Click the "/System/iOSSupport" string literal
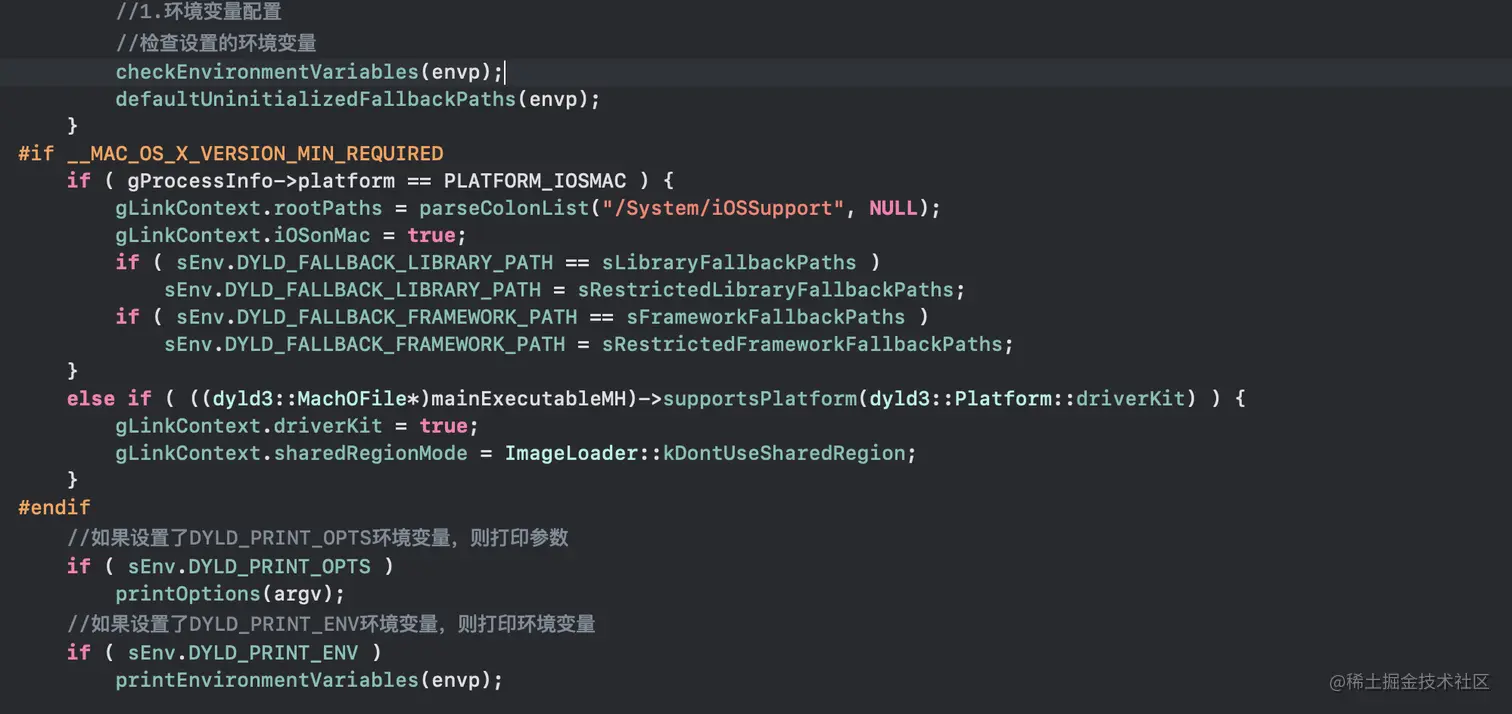Image resolution: width=1512 pixels, height=714 pixels. [723, 208]
